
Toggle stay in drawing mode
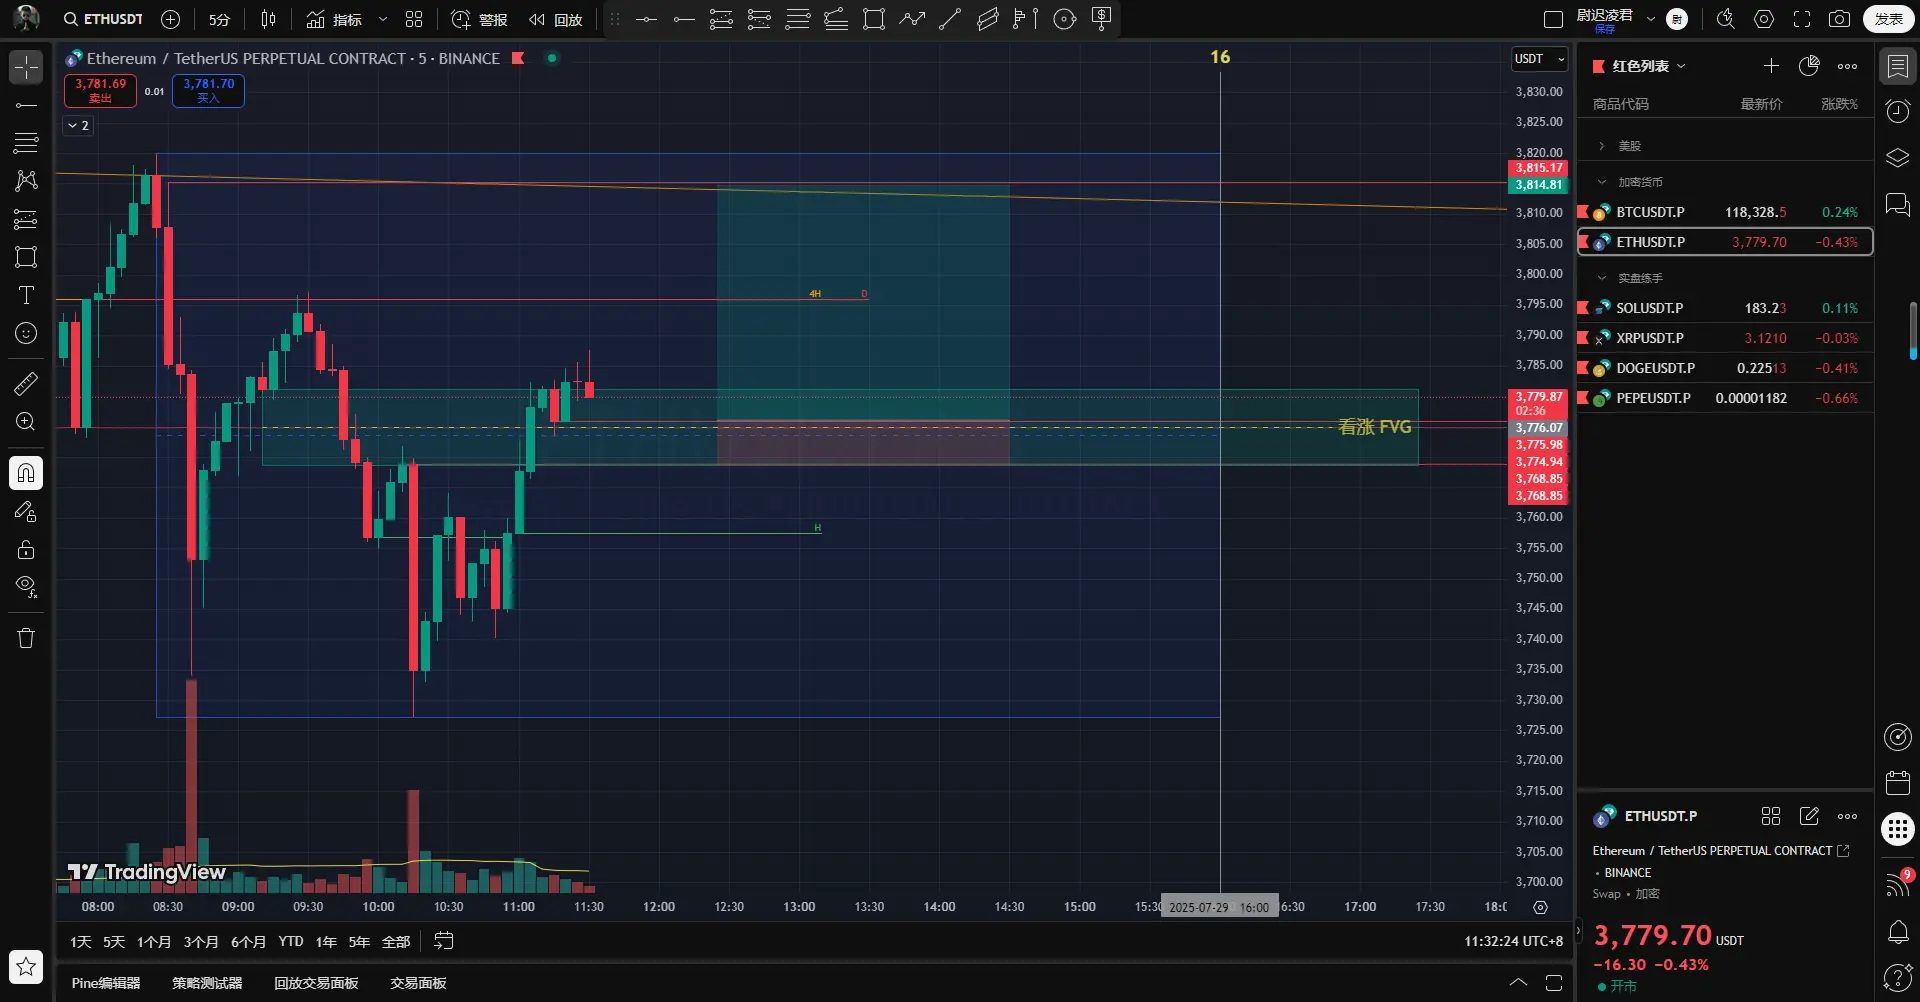click(26, 511)
